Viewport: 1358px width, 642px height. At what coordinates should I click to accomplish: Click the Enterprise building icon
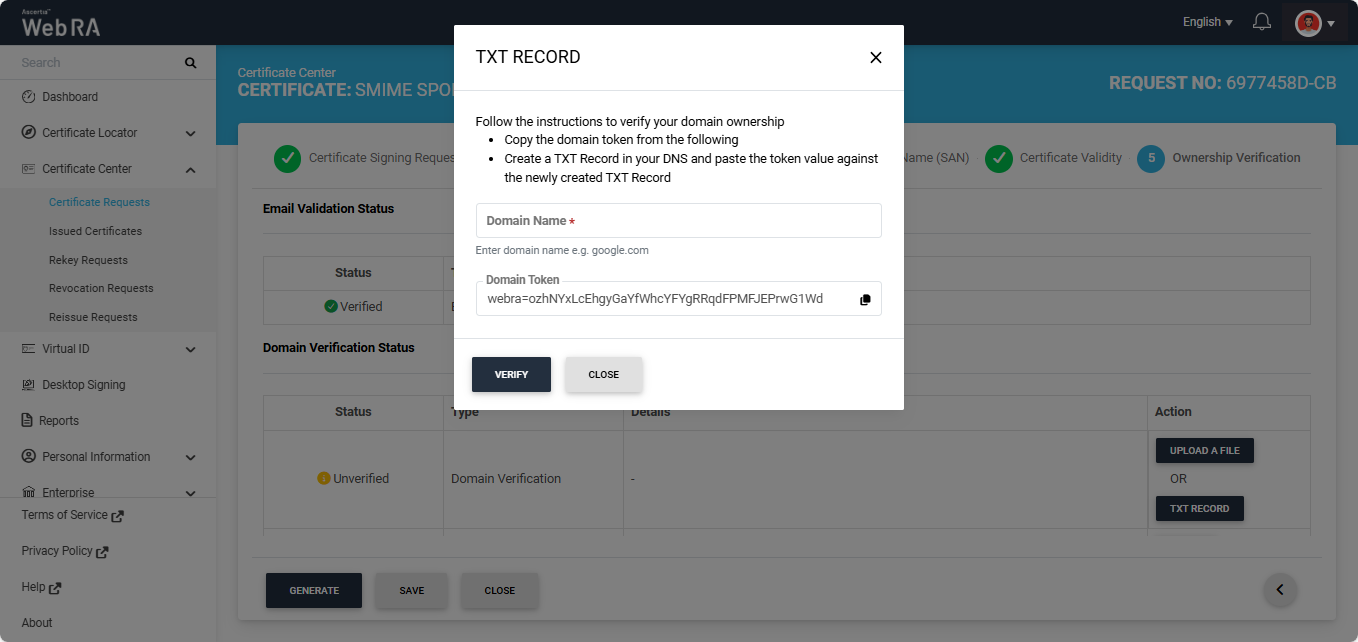pos(28,493)
